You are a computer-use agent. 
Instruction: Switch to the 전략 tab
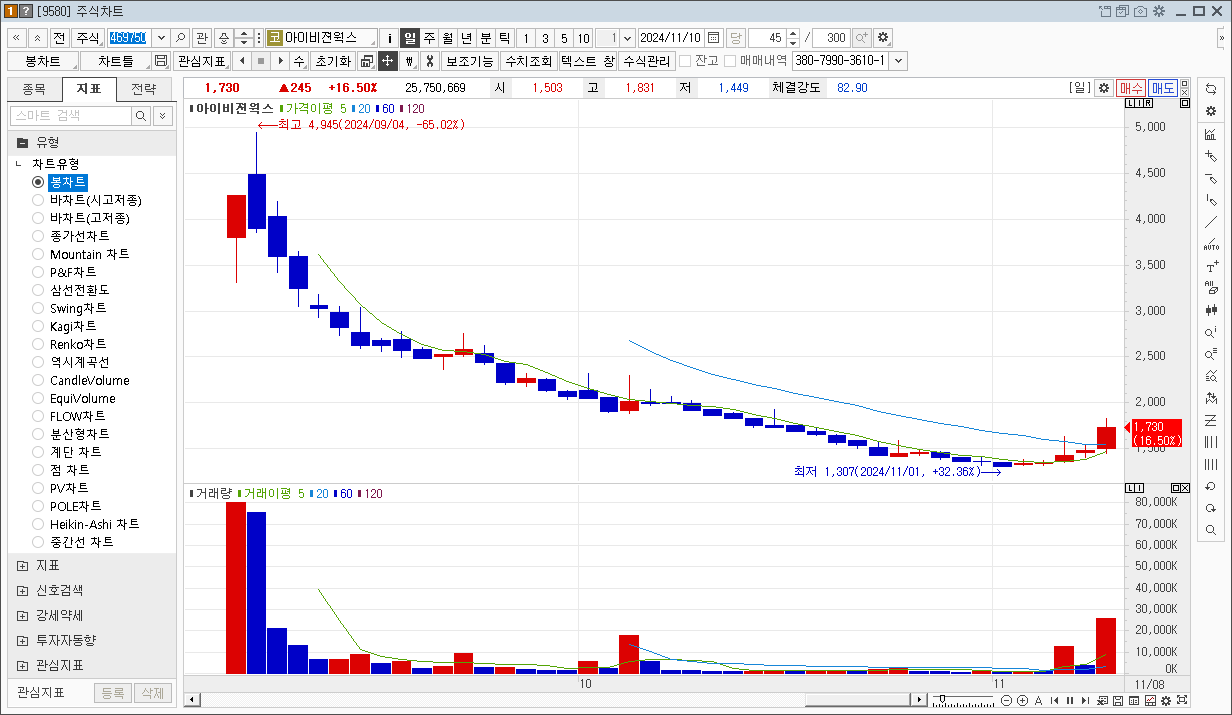(144, 89)
